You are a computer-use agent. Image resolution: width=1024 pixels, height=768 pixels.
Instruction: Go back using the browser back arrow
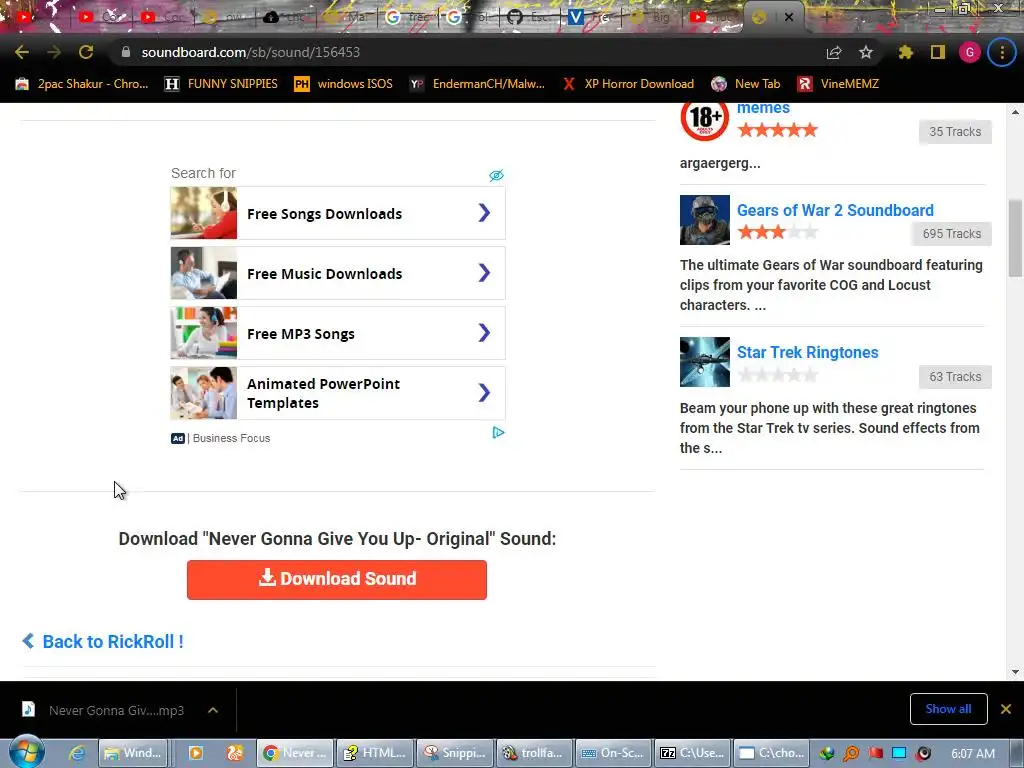point(22,52)
